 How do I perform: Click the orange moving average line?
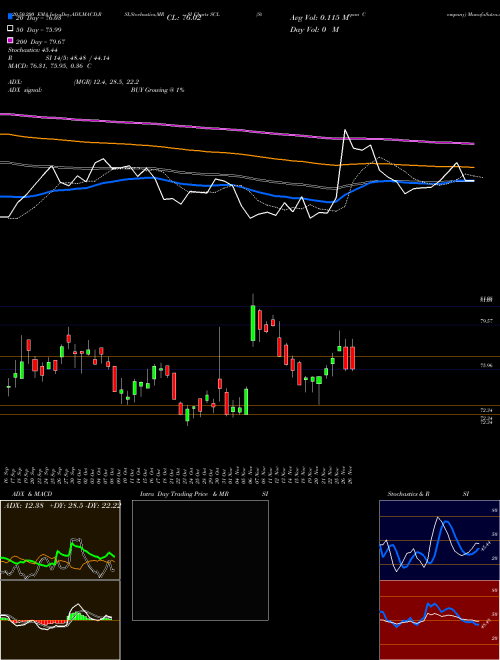click(x=236, y=155)
